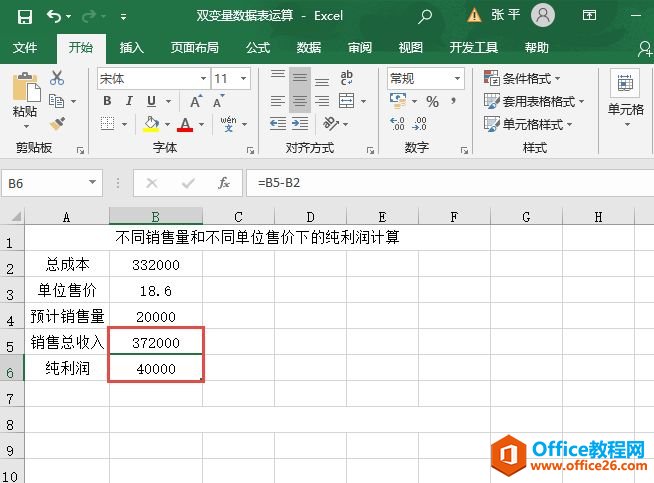Select Middle Align icon
This screenshot has width=654, height=483.
(x=299, y=78)
